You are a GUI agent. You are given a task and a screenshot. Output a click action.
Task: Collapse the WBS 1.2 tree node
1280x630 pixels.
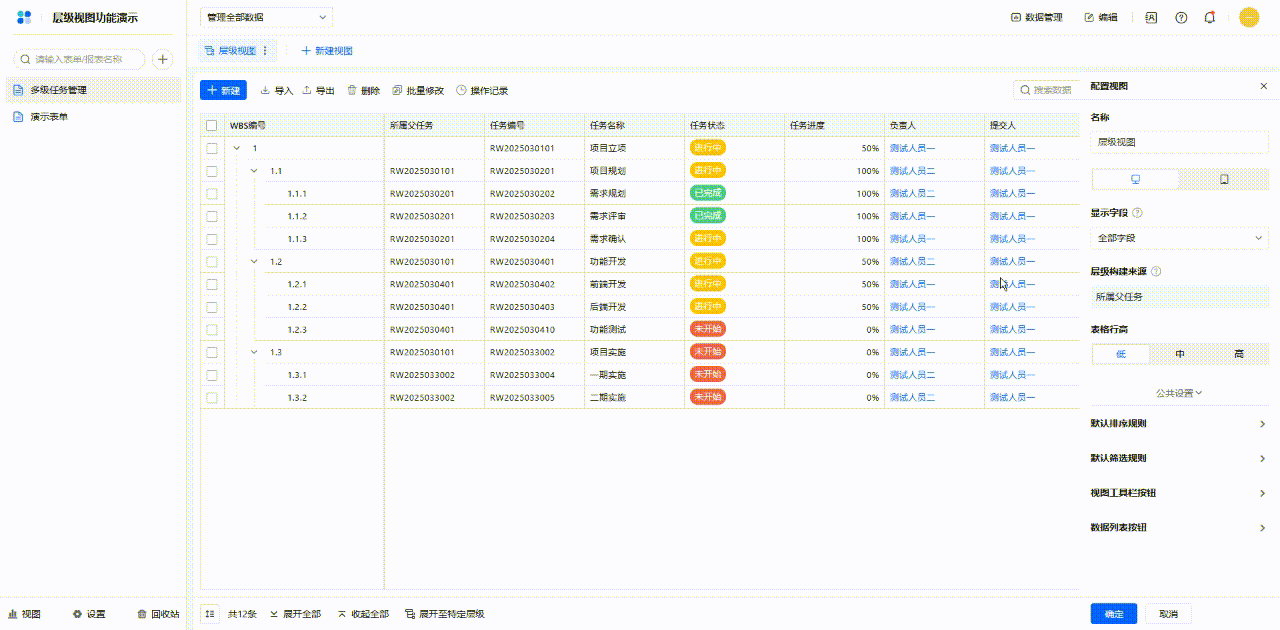tap(254, 262)
